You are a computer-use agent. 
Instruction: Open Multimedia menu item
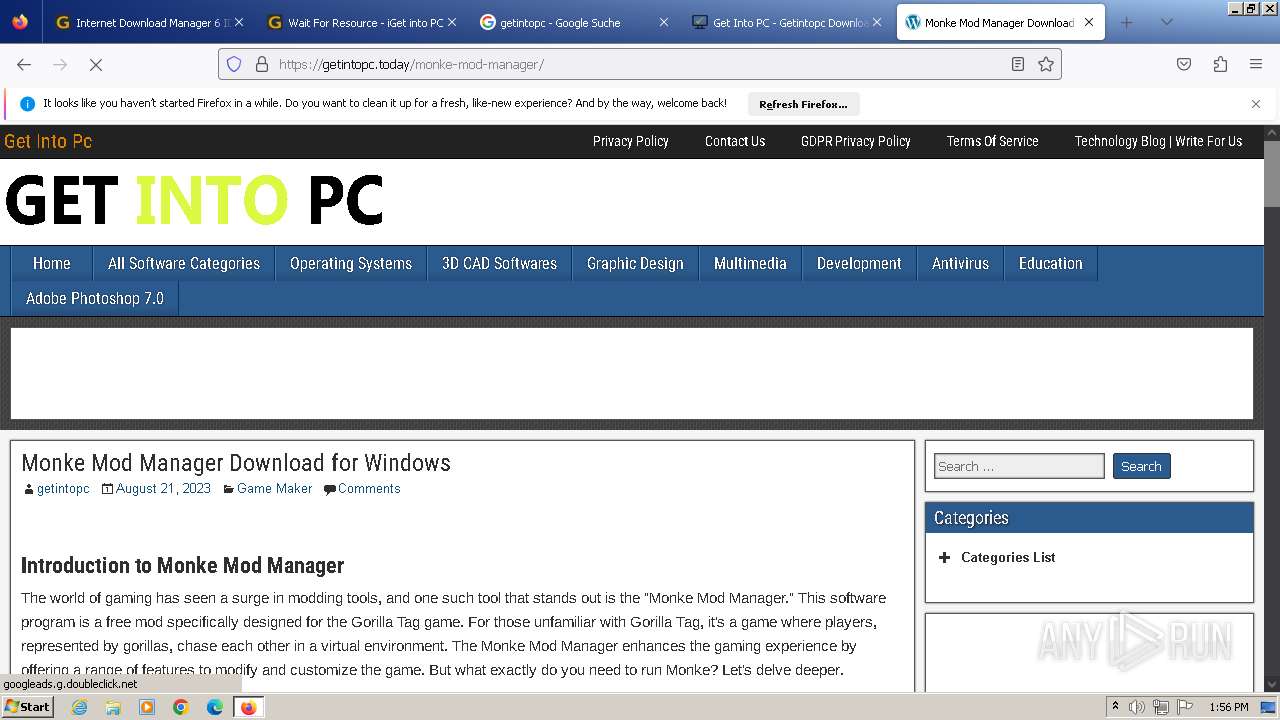pos(750,263)
